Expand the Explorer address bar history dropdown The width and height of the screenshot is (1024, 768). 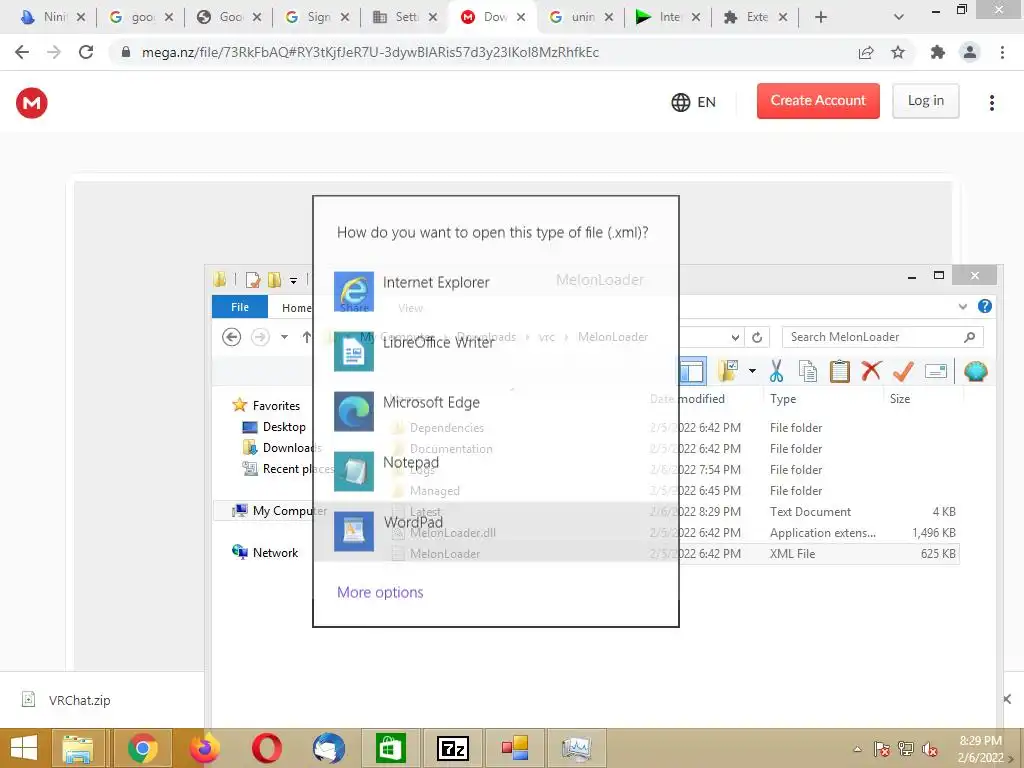735,337
